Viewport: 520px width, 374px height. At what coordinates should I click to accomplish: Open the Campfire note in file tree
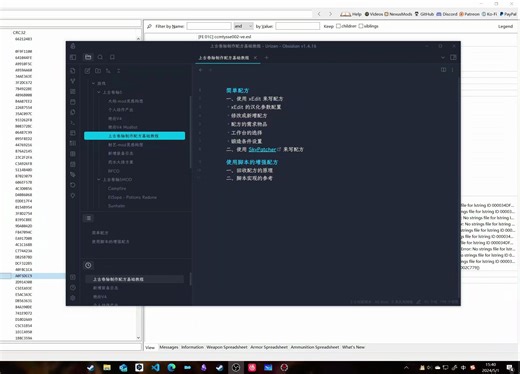[x=117, y=188]
